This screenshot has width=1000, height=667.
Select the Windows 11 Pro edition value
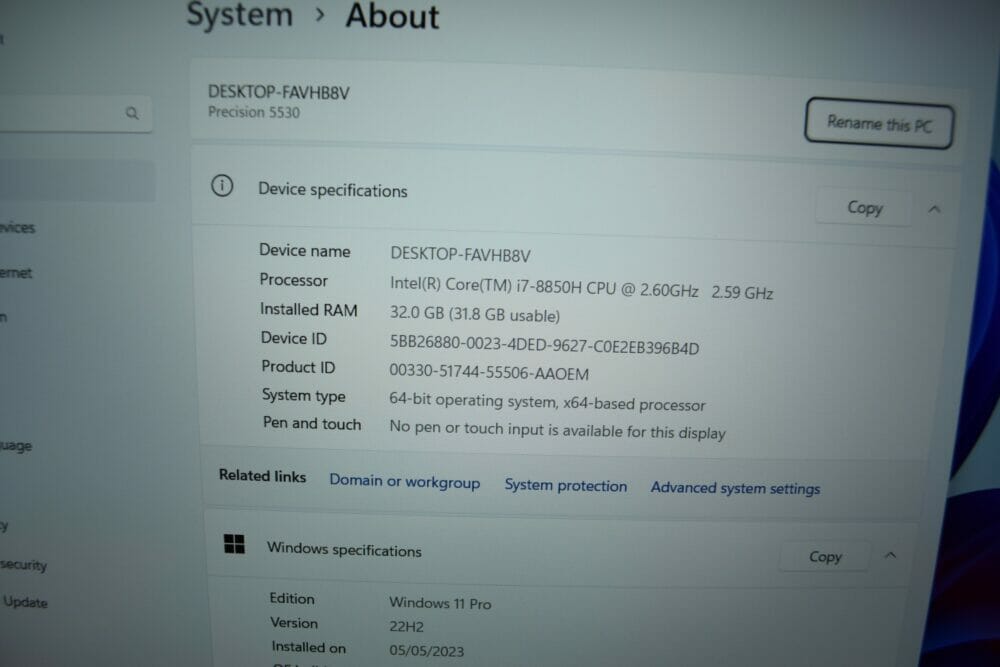pos(440,603)
